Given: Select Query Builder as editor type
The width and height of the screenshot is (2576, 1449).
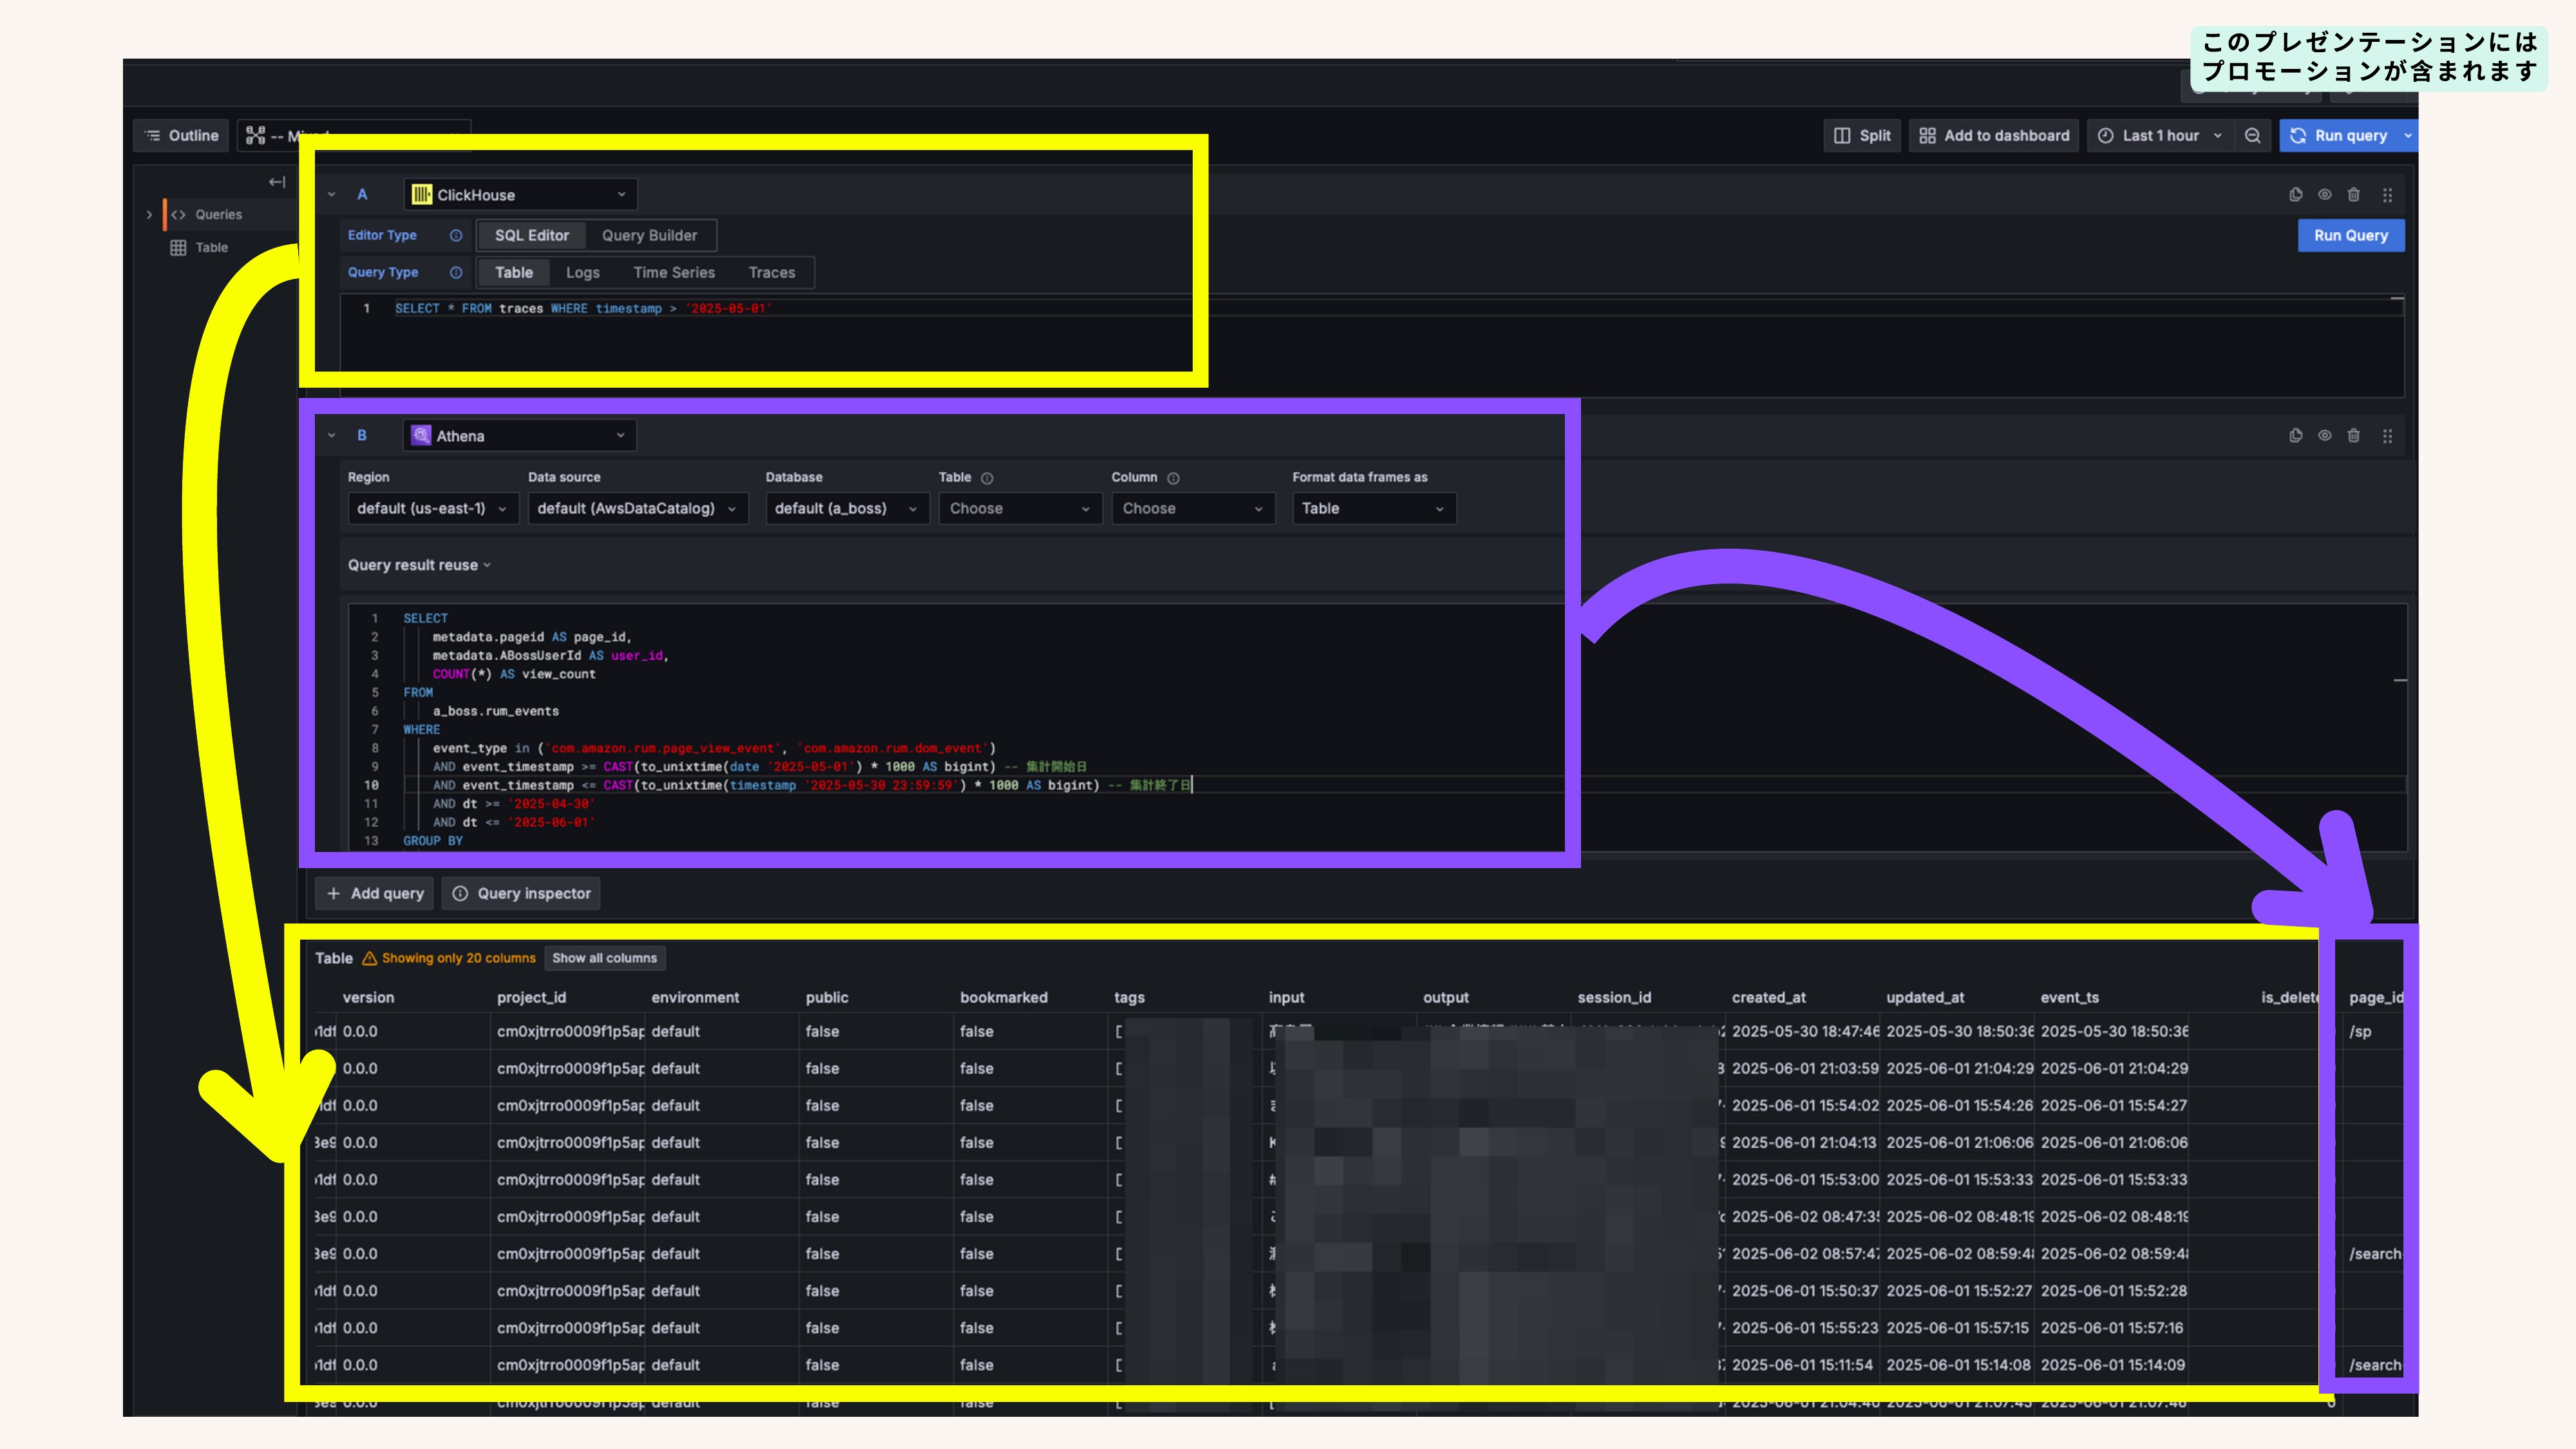Looking at the screenshot, I should coord(649,236).
